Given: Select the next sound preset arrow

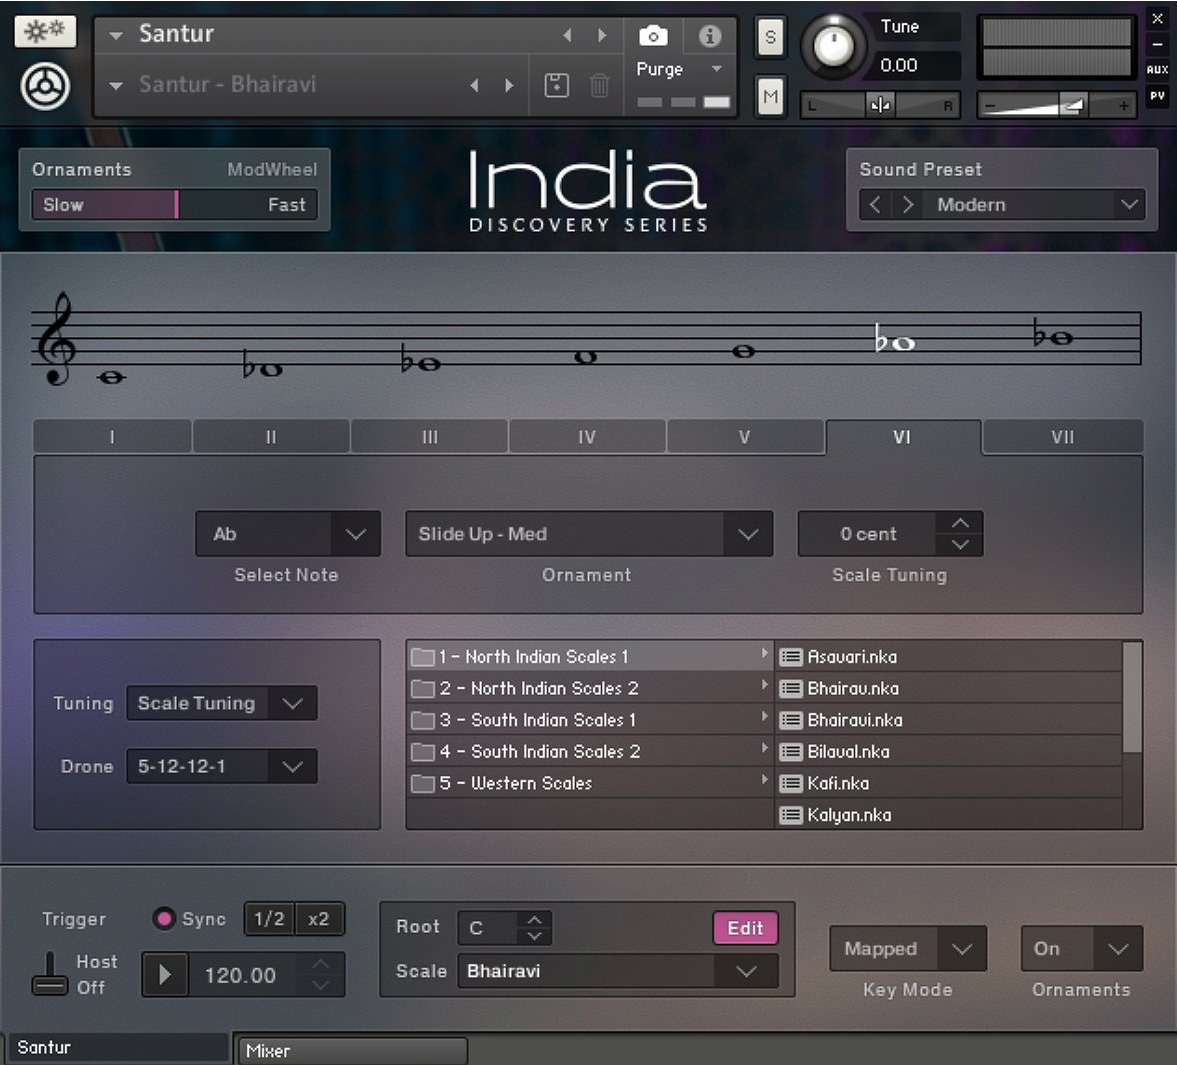Looking at the screenshot, I should point(908,204).
